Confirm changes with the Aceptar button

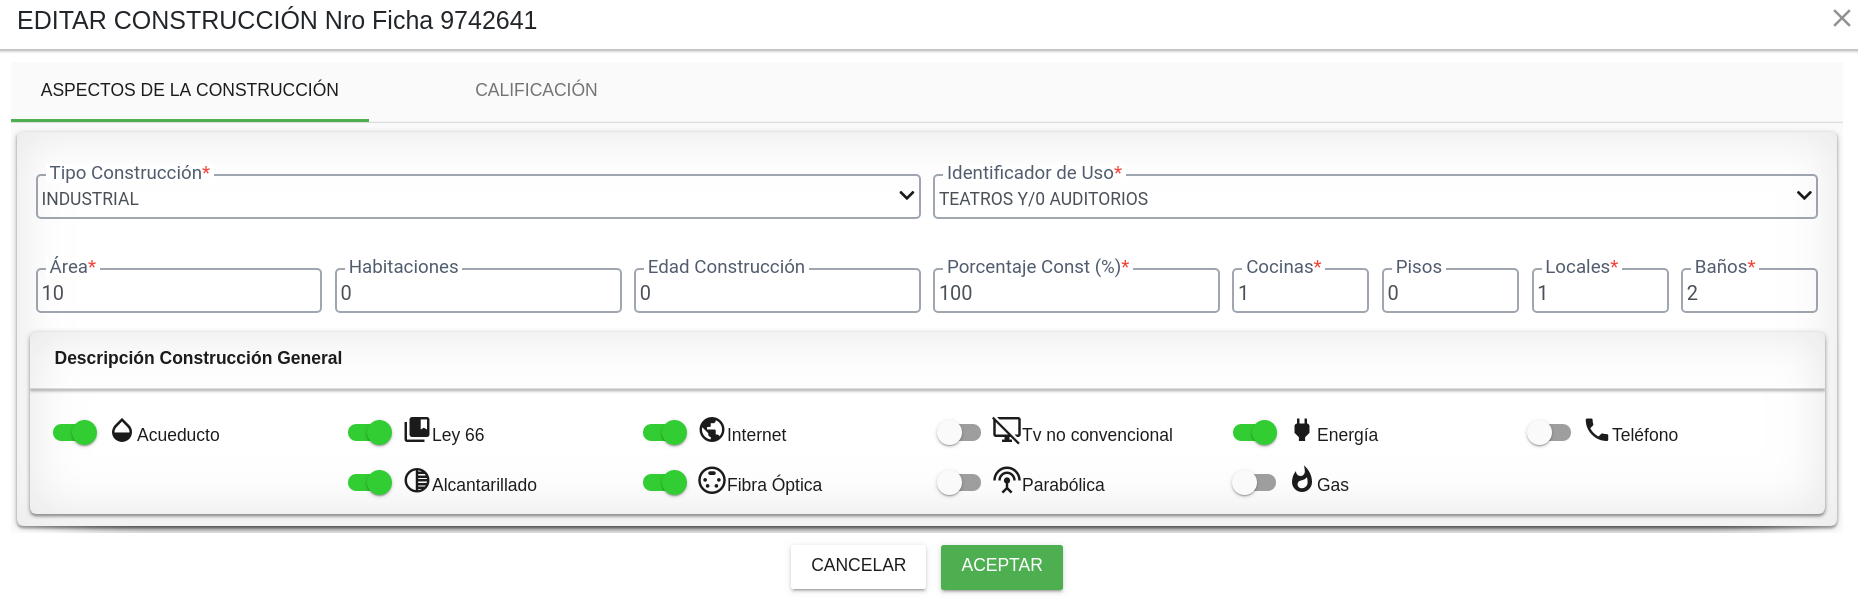click(x=1002, y=566)
